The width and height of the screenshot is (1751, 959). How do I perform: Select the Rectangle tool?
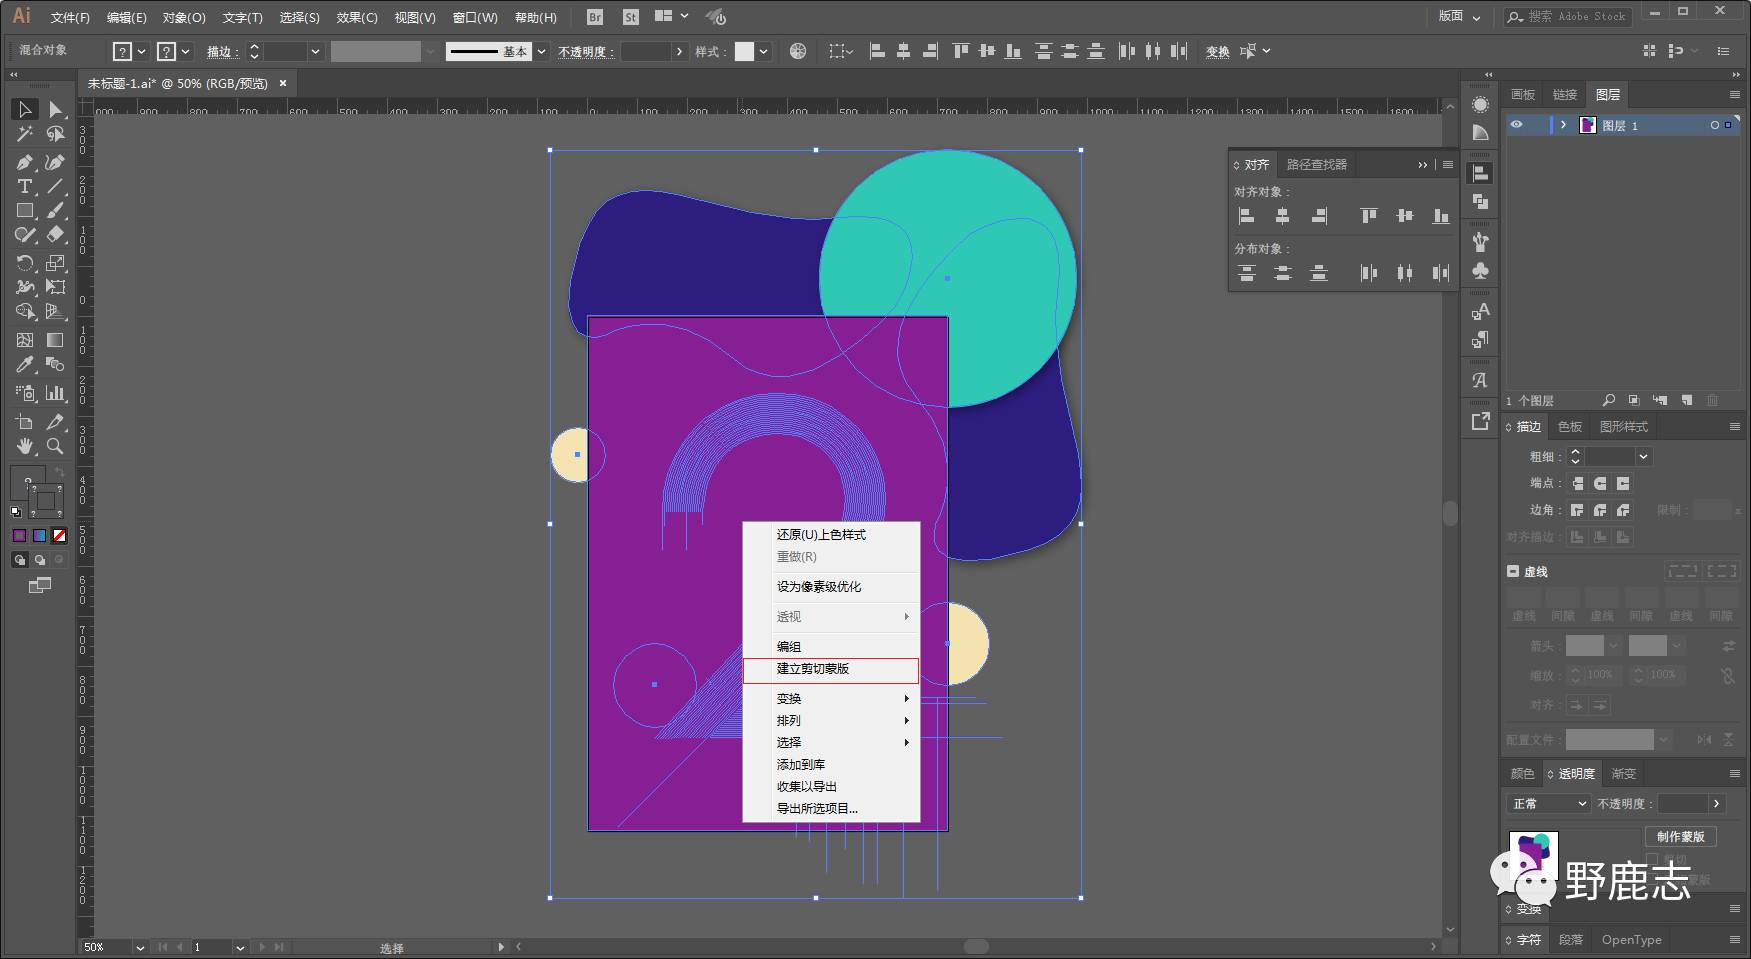coord(24,211)
